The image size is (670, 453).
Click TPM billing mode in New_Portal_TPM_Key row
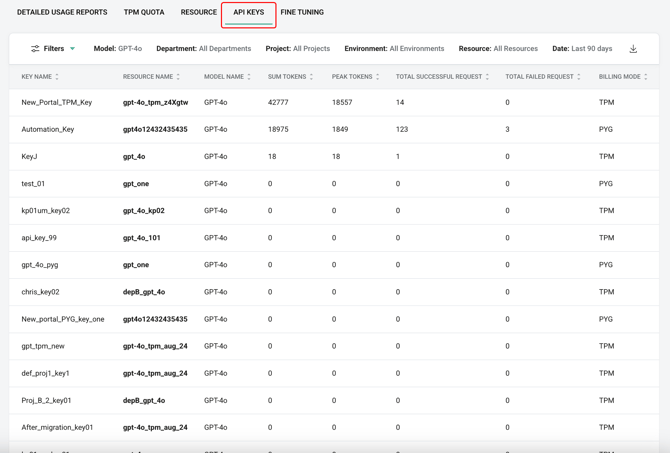click(x=606, y=103)
